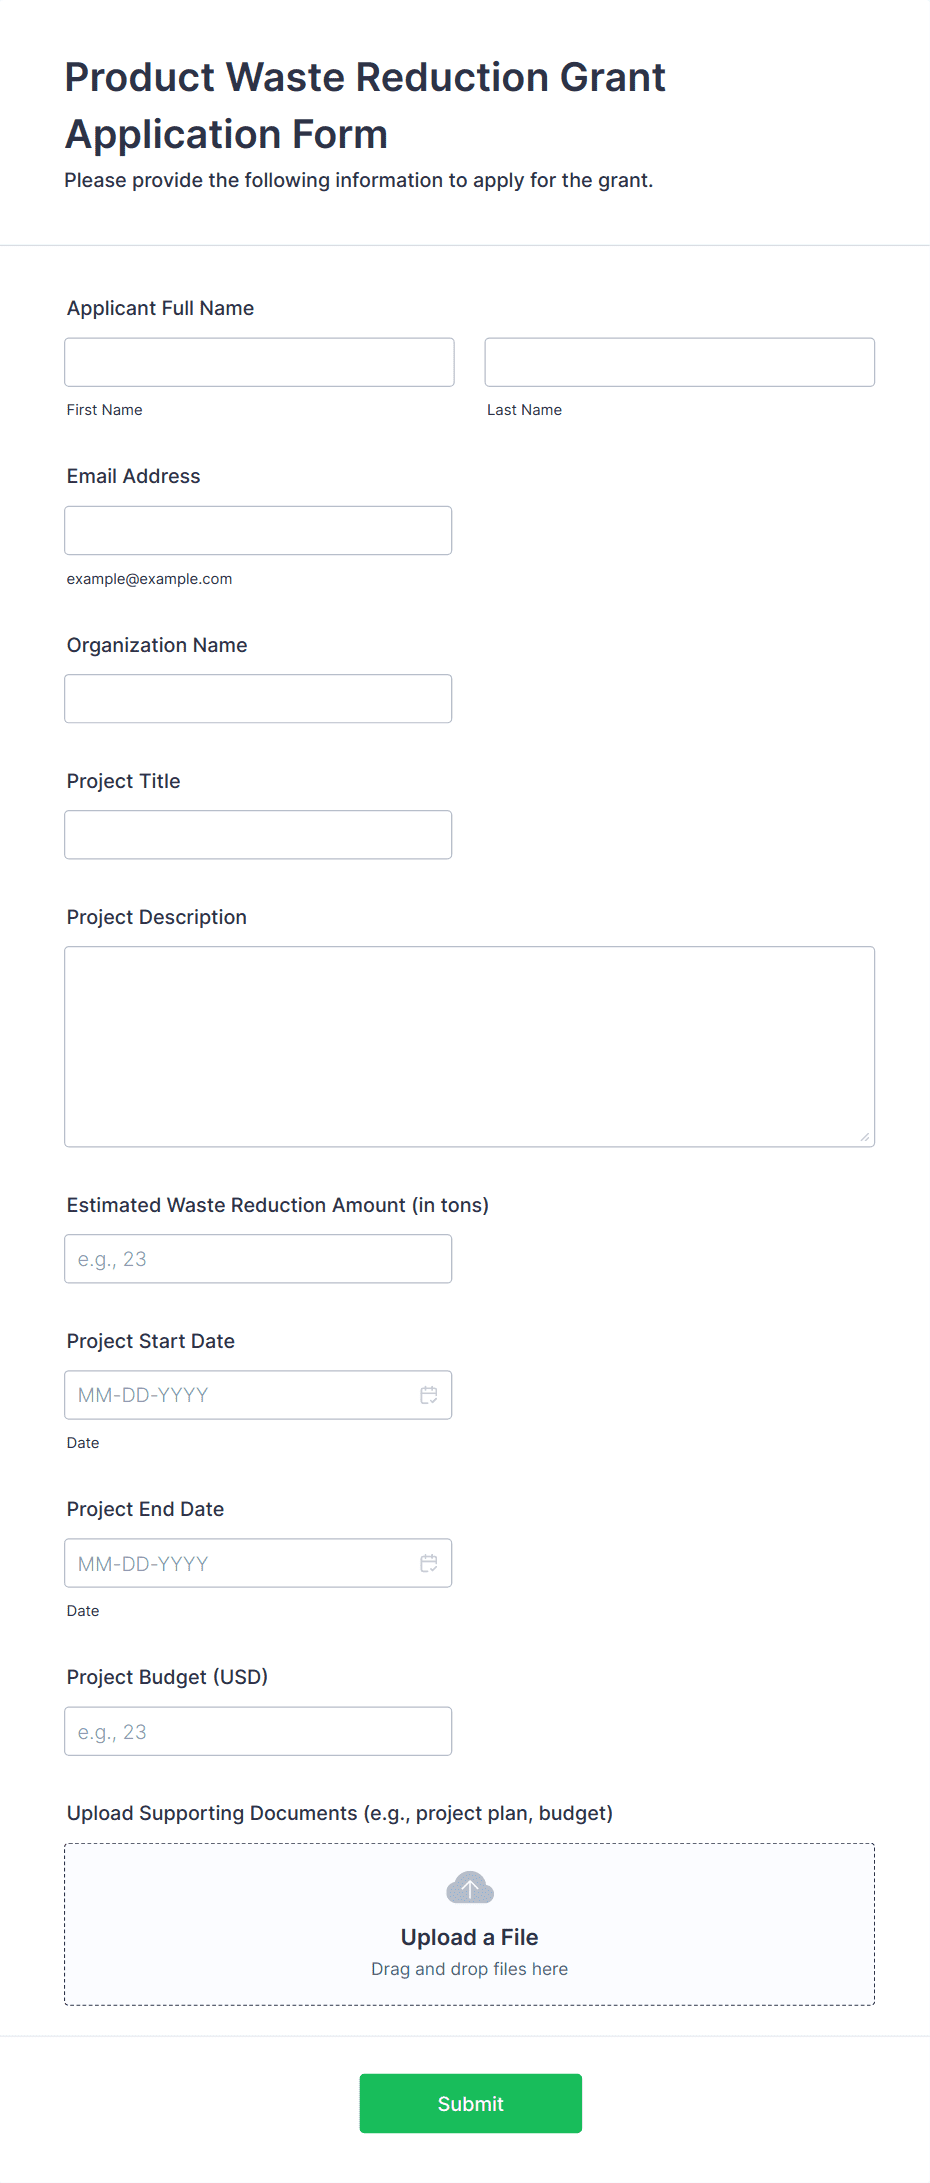The width and height of the screenshot is (930, 2183).
Task: Click the Upload Supporting Documents label
Action: (340, 1813)
